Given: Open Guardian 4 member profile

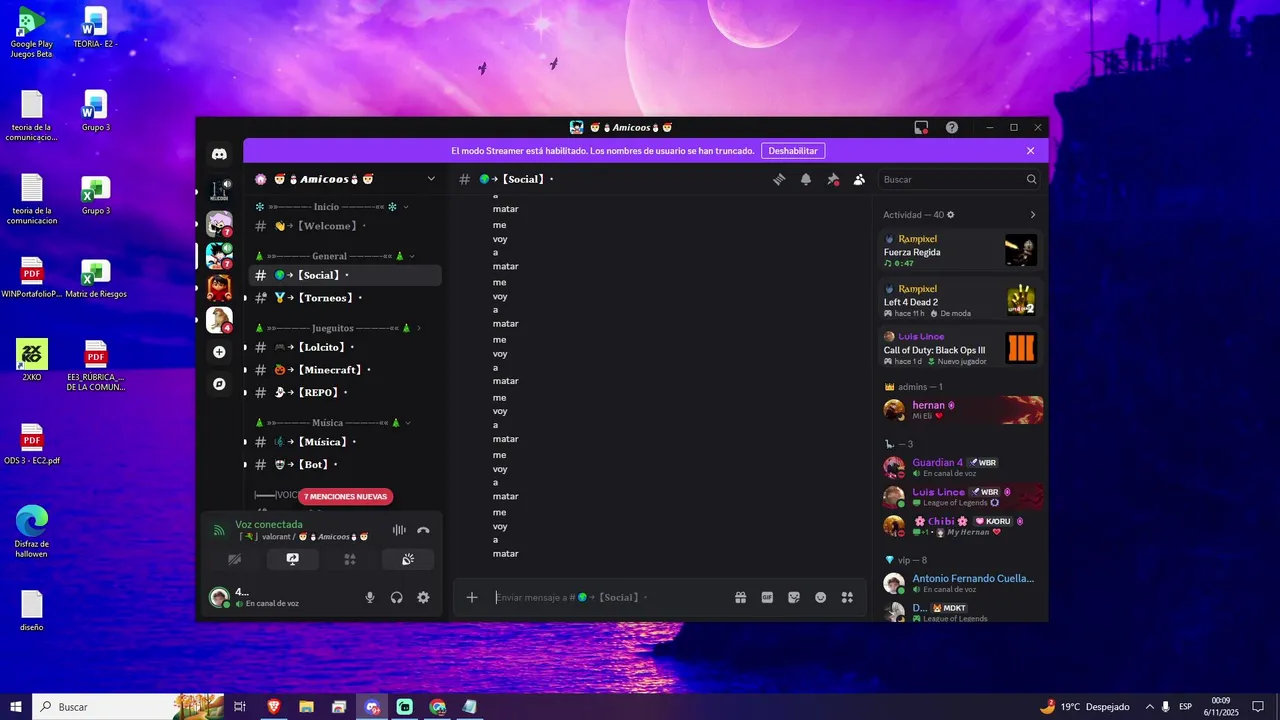Looking at the screenshot, I should coord(962,467).
